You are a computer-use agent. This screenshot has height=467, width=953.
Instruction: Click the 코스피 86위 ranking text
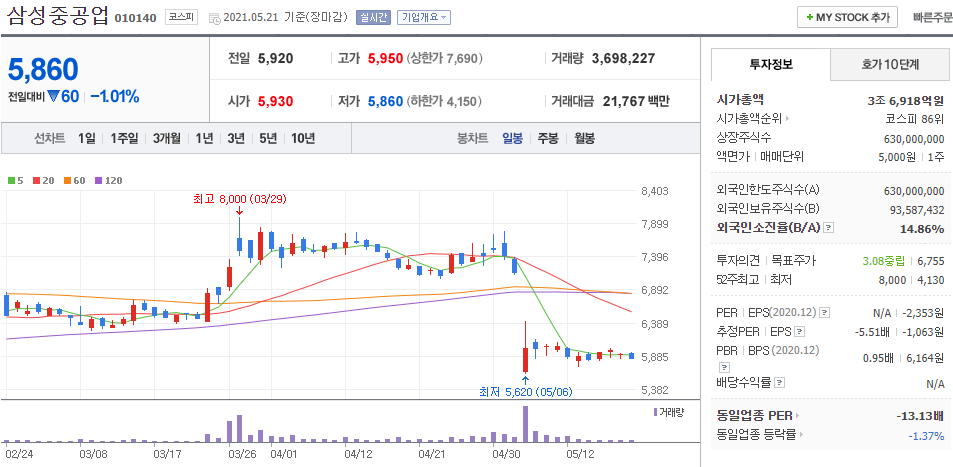point(915,119)
